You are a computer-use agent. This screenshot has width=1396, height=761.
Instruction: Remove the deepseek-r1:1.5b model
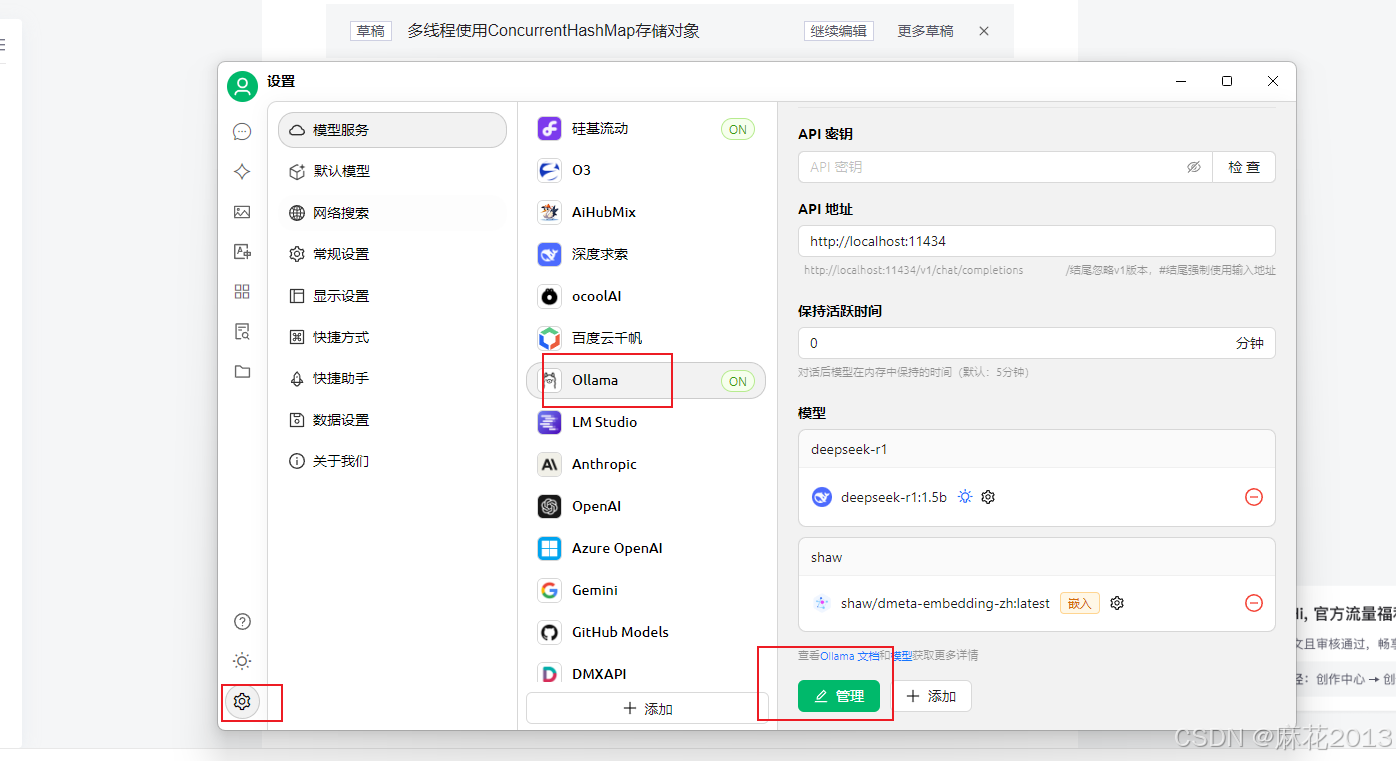(x=1254, y=497)
